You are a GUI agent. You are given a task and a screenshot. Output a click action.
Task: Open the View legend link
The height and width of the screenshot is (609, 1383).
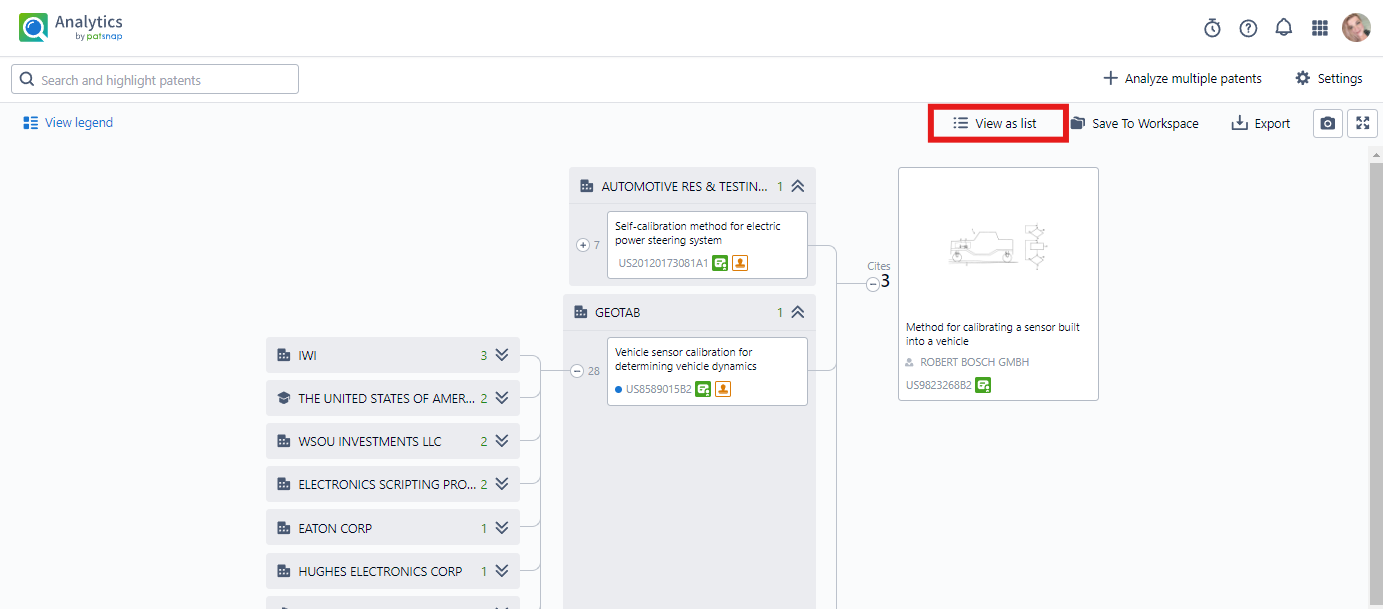tap(68, 123)
